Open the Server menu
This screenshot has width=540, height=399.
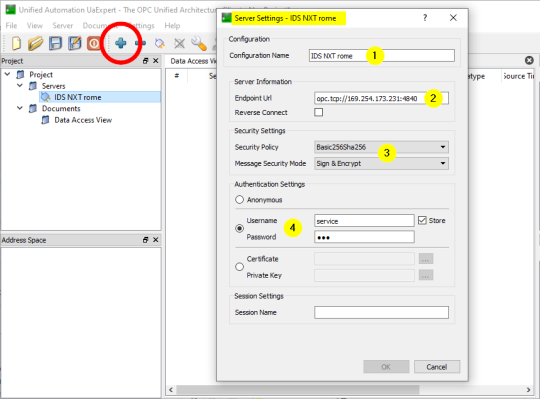(63, 26)
